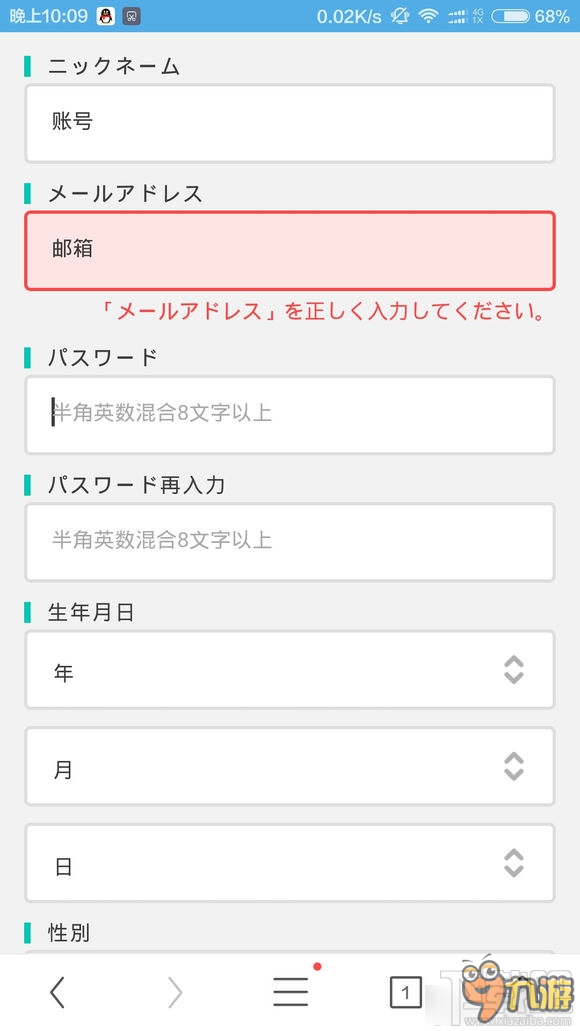Viewport: 580px width, 1031px height.
Task: Focus the highlighted メールアドレス email field
Action: (x=290, y=251)
